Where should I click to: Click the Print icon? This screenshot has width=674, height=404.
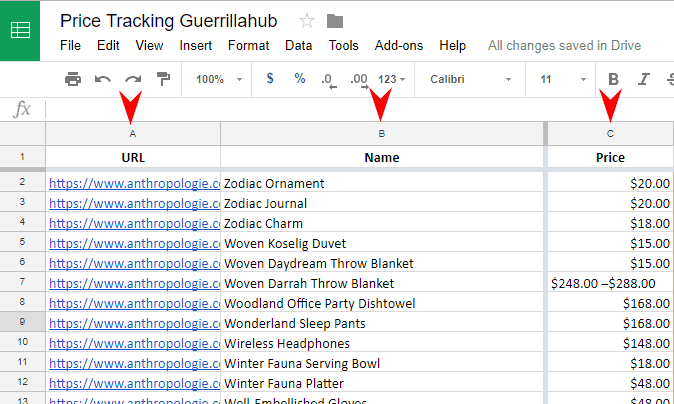tap(73, 79)
